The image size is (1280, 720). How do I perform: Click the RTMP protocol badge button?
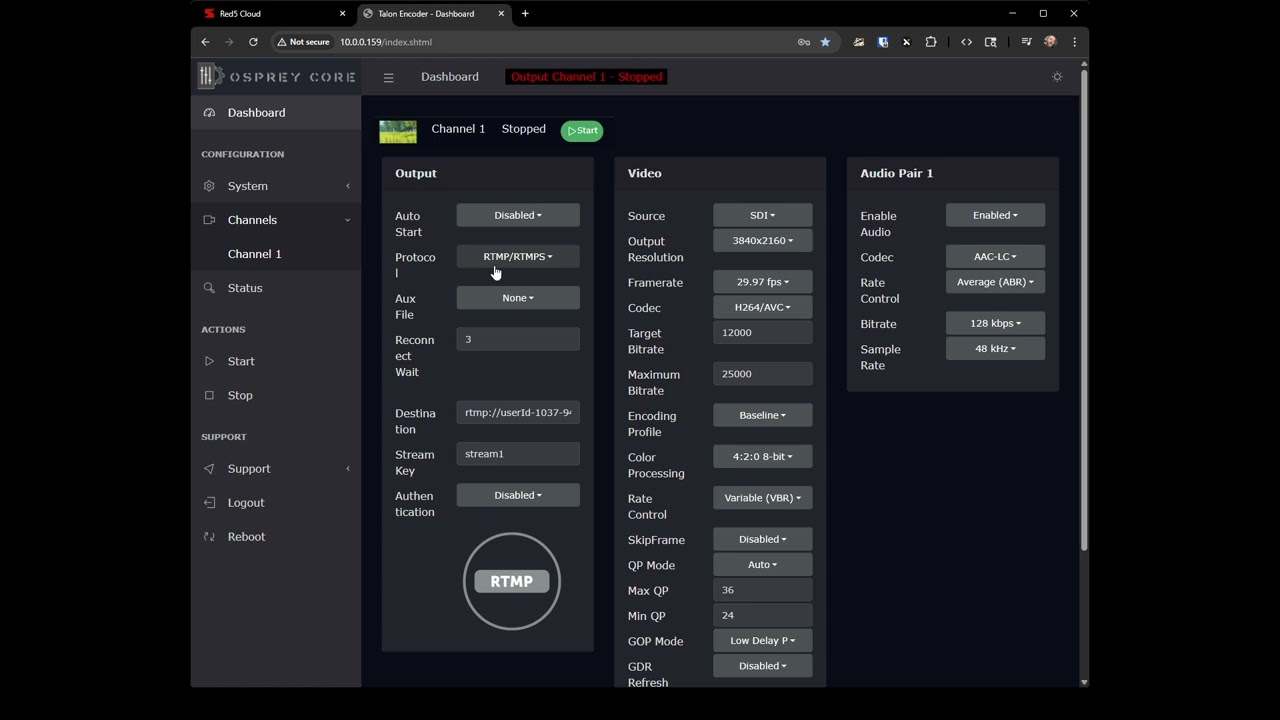coord(512,581)
